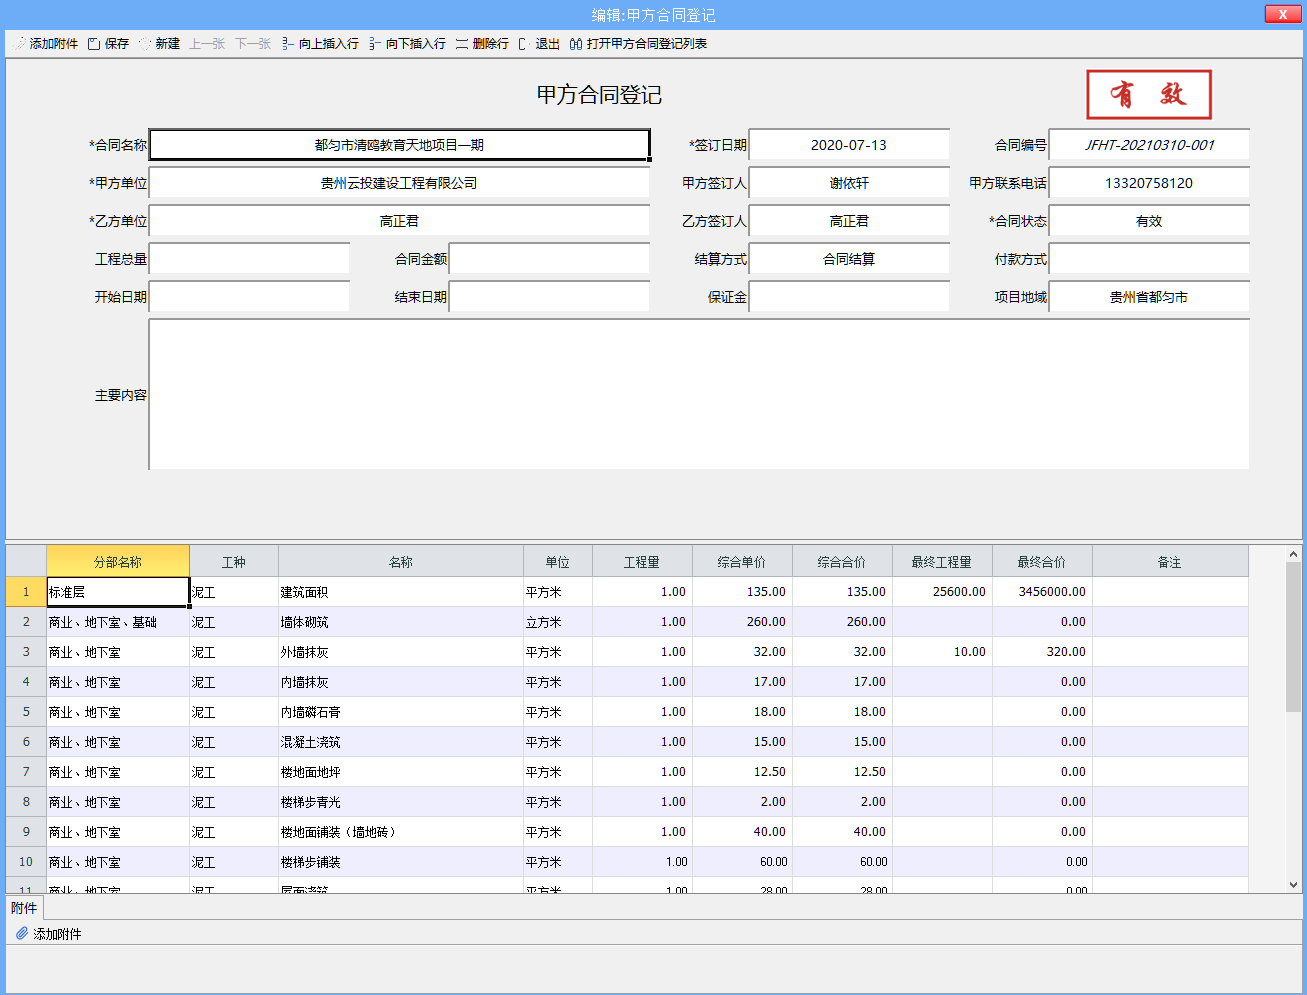Image resolution: width=1307 pixels, height=995 pixels.
Task: Click the 退出 exit icon
Action: [x=523, y=44]
